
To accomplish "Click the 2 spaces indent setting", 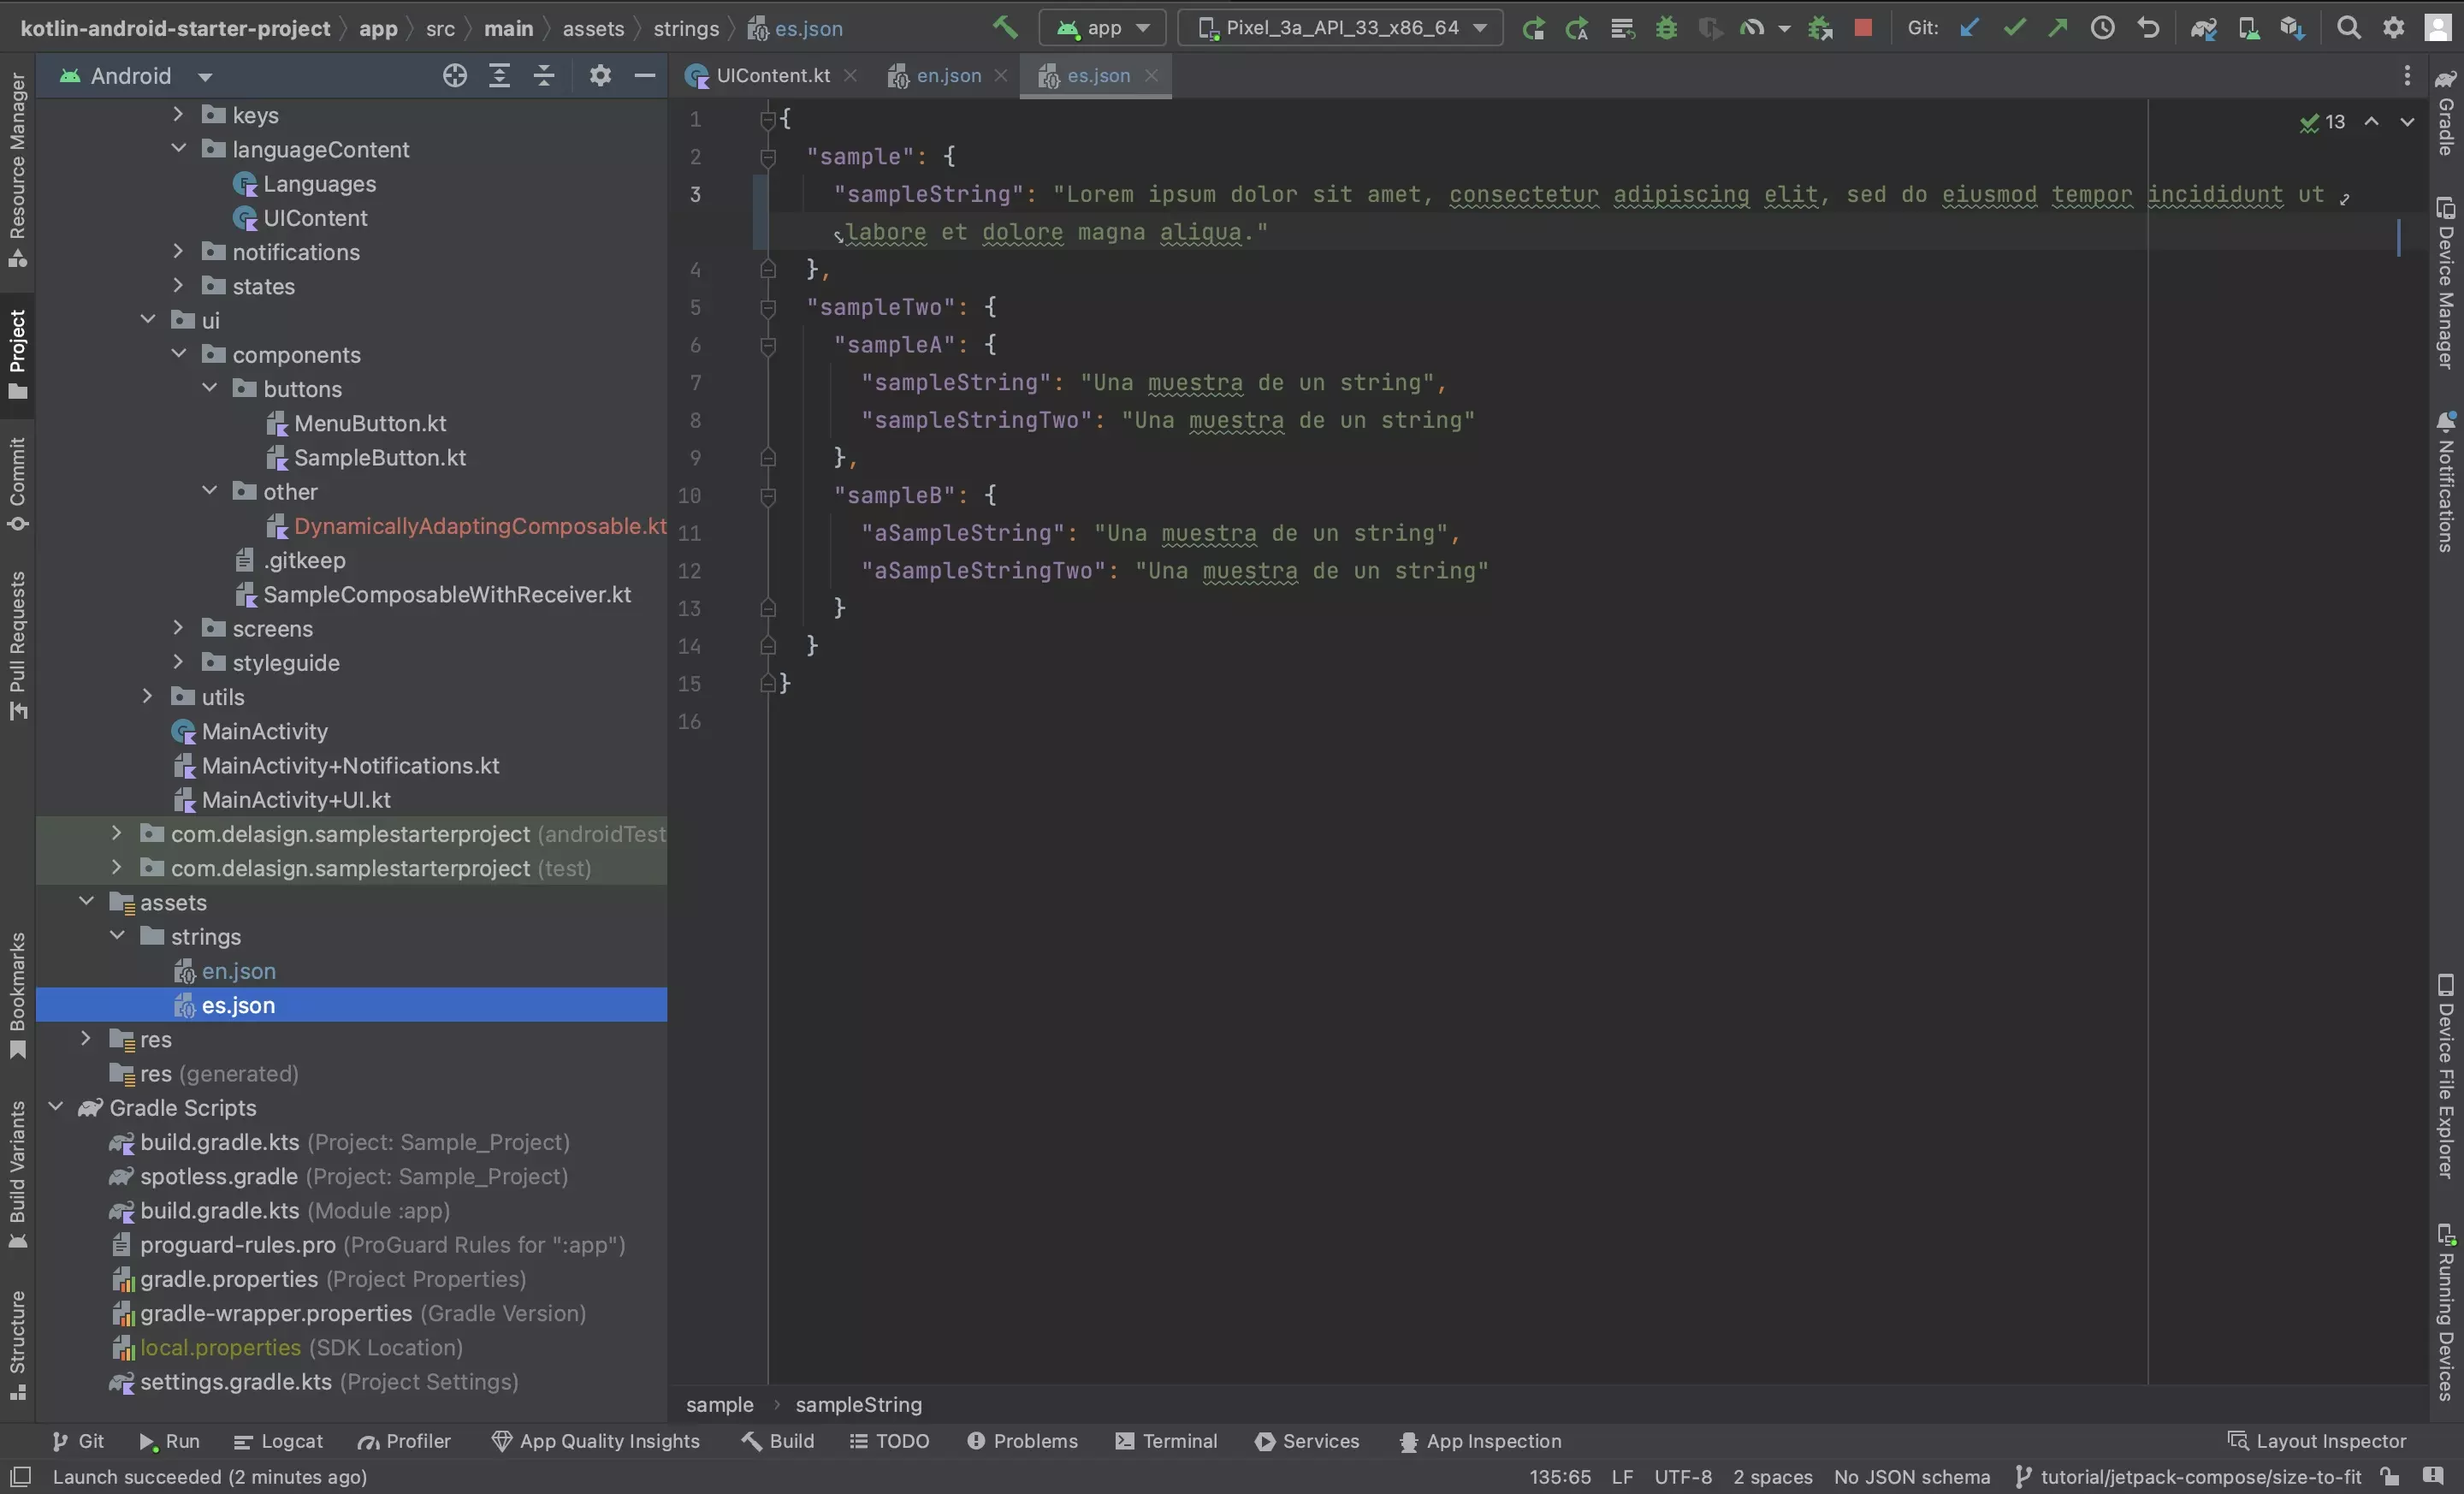I will tap(1772, 1477).
